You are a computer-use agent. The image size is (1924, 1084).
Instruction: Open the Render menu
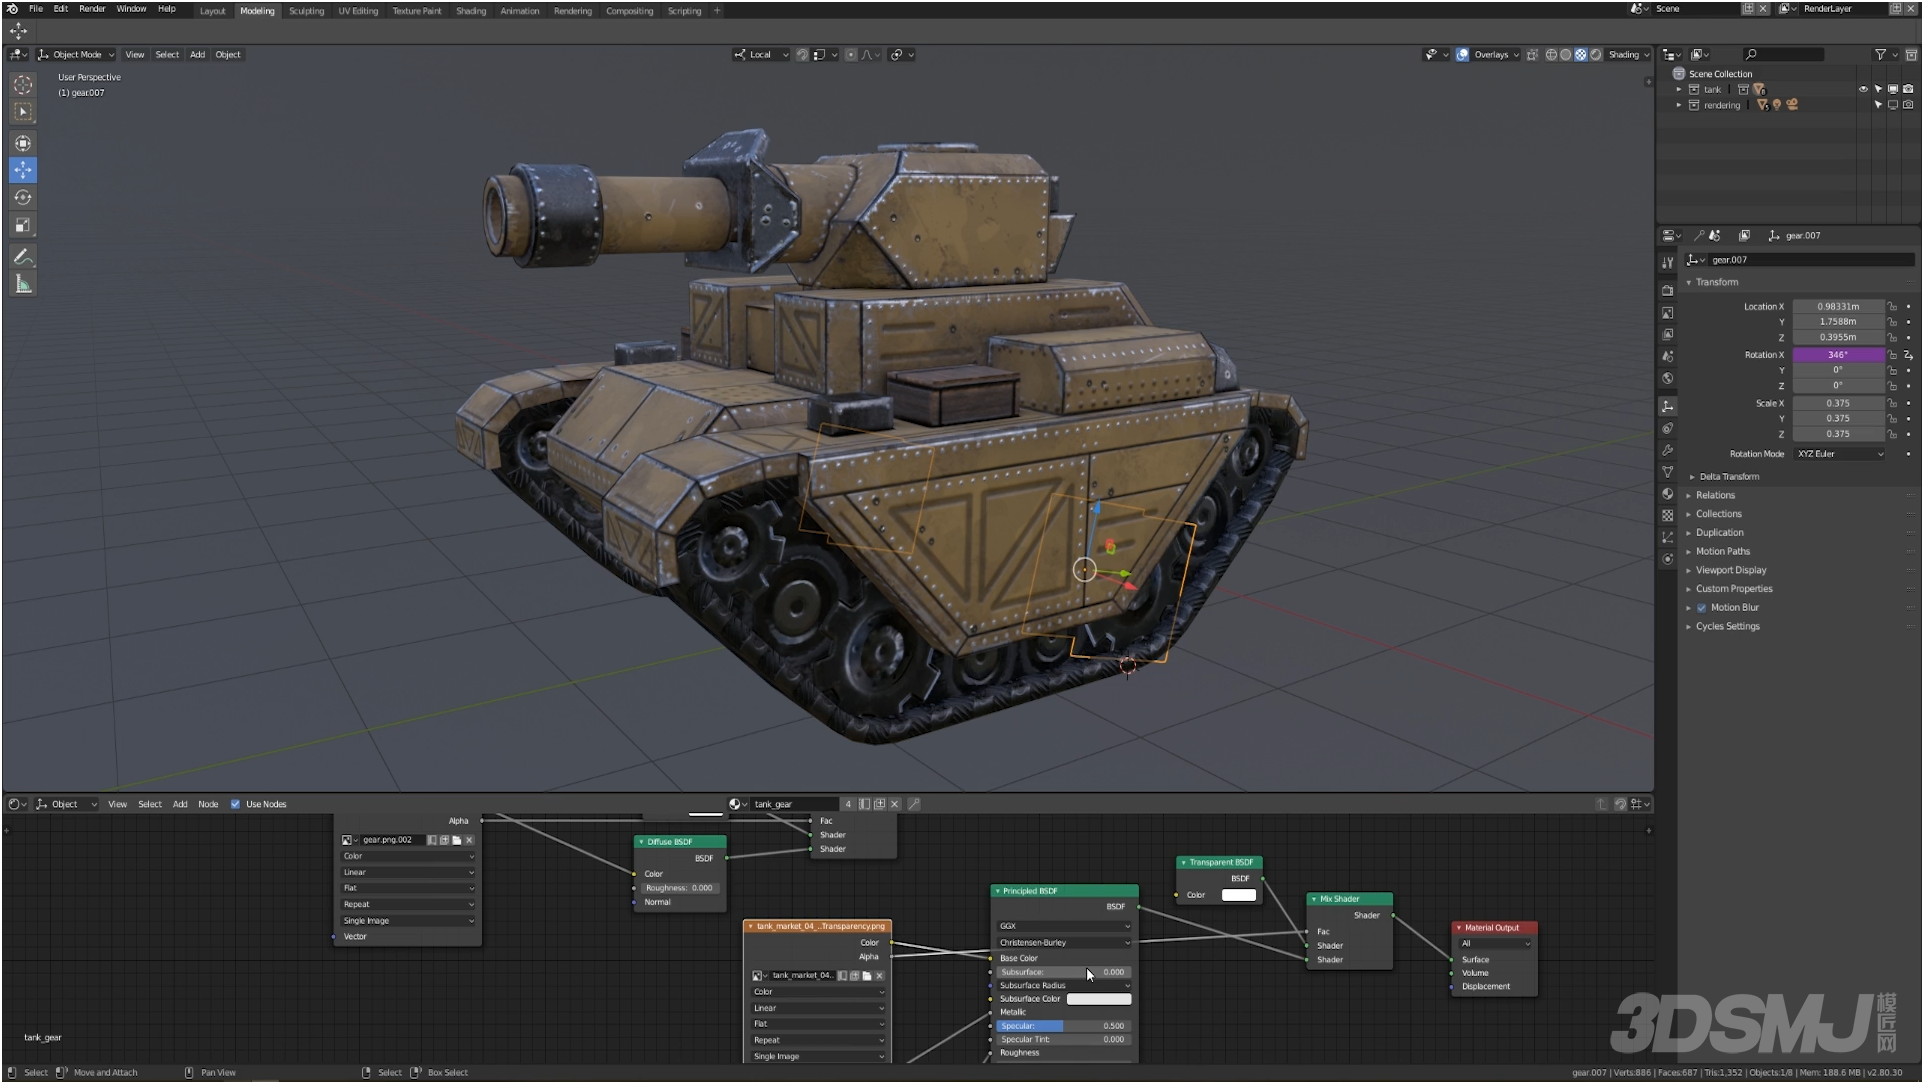click(92, 9)
